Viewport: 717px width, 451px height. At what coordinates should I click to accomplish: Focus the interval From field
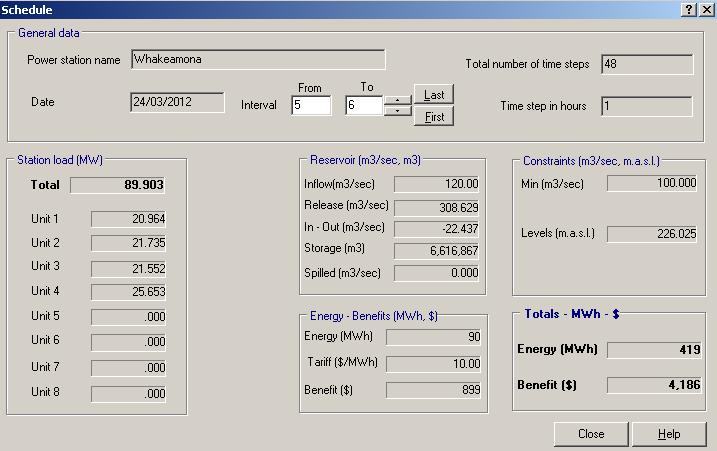click(311, 105)
